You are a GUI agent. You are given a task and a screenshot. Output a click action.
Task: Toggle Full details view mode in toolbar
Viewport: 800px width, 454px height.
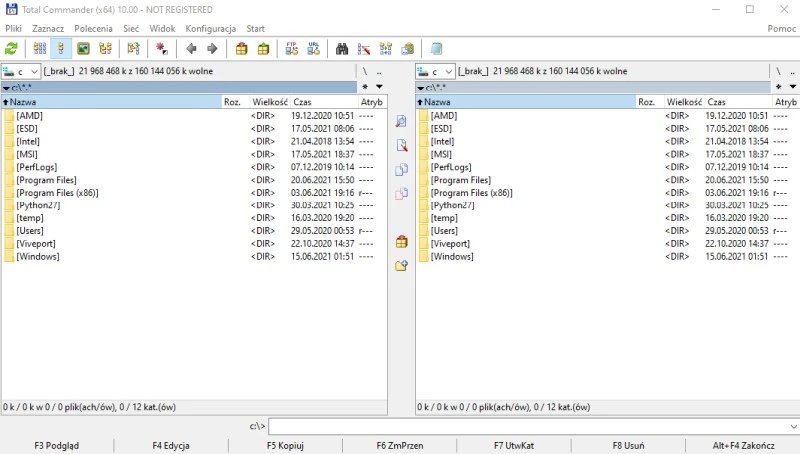62,48
